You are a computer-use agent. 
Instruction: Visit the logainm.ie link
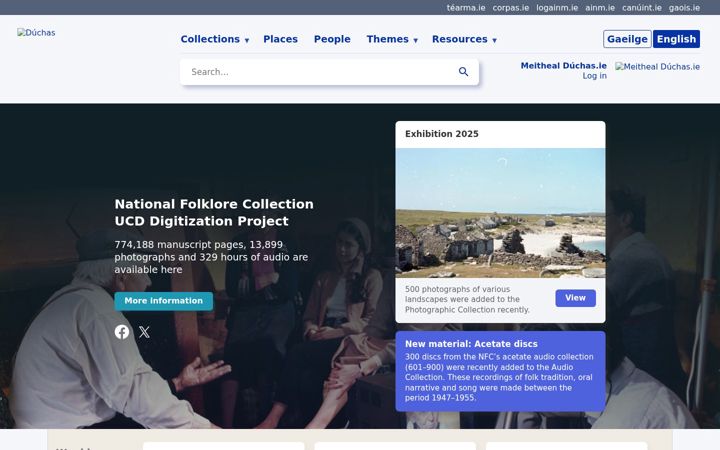(x=557, y=8)
